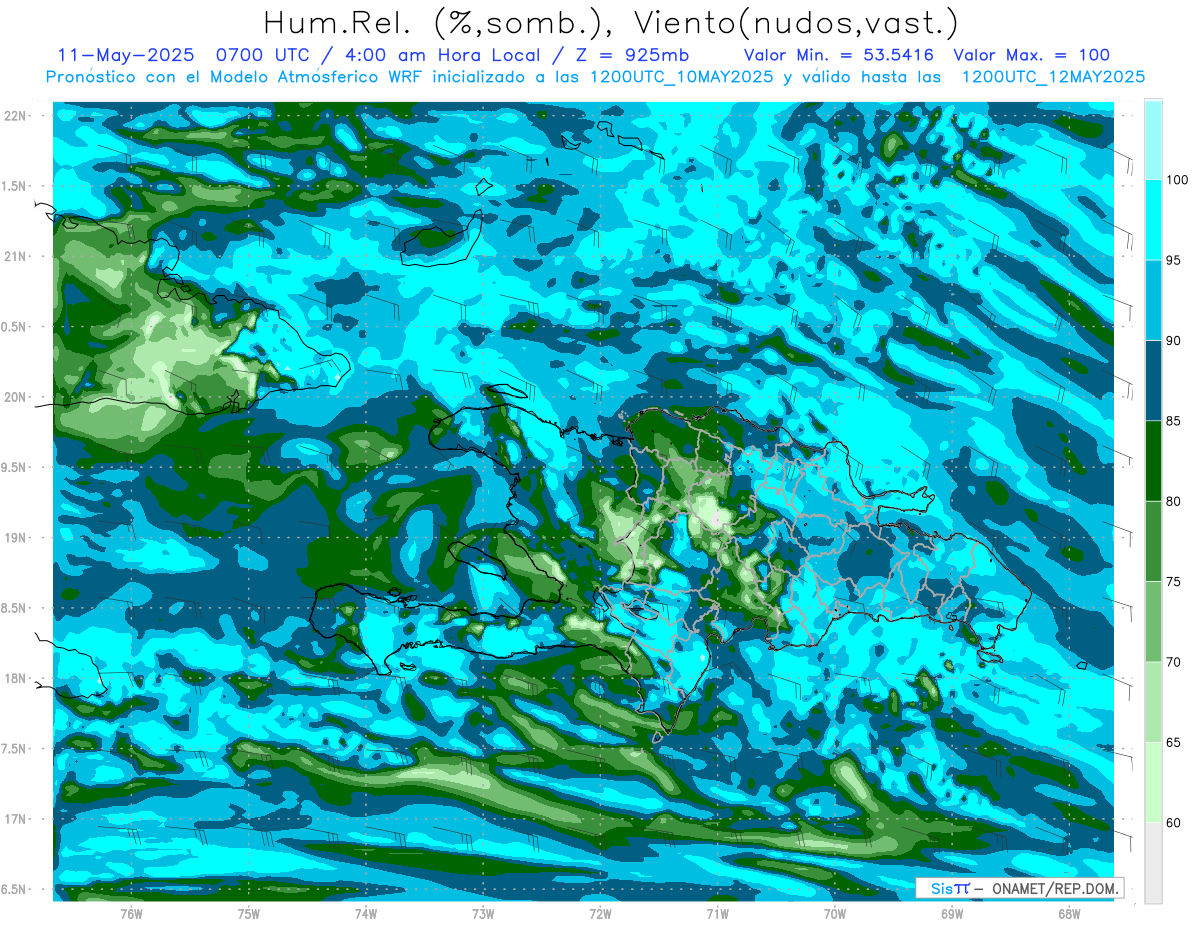Viewport: 1200px width, 927px height.
Task: Click the colorbar value '90'
Action: pyautogui.click(x=1174, y=341)
